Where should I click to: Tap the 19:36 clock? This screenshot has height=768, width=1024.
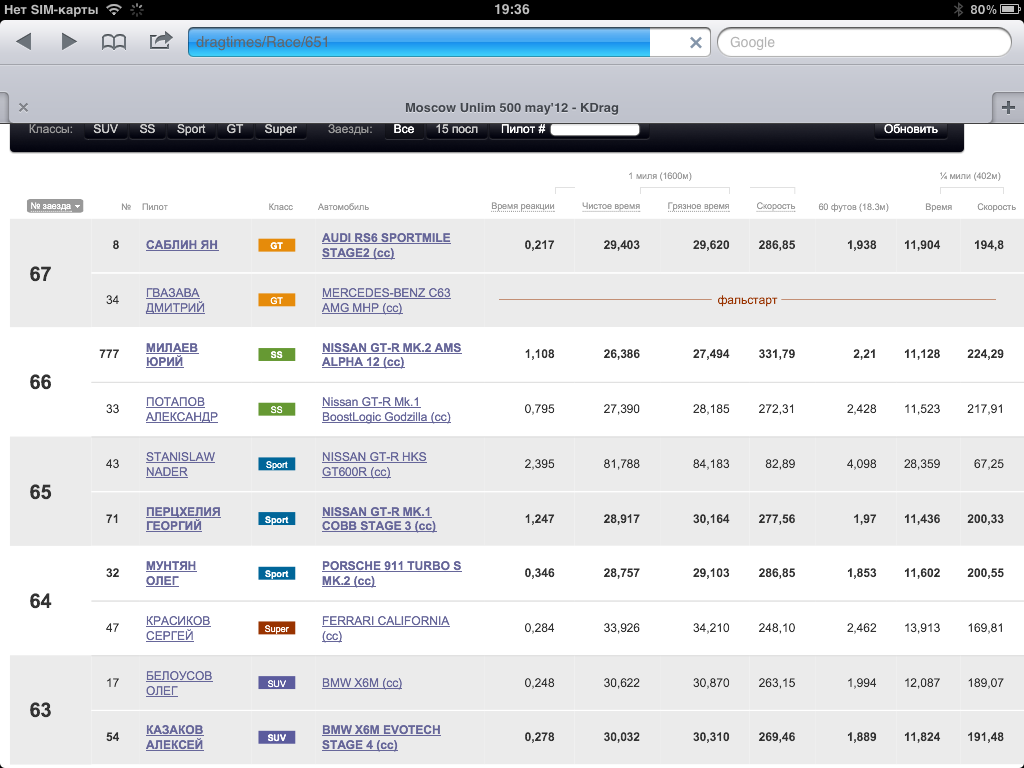click(x=511, y=9)
